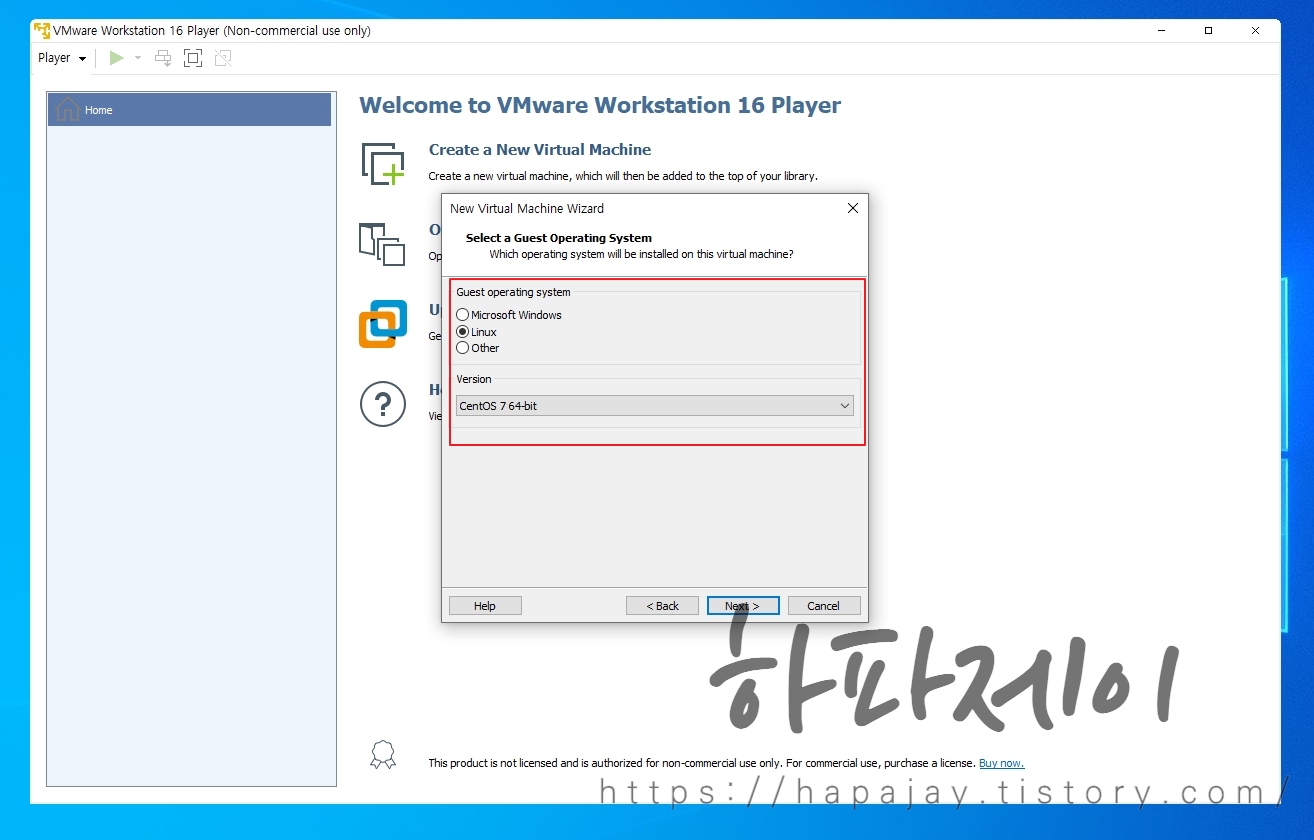
Task: Open Create a New Virtual Machine link
Action: tap(540, 150)
